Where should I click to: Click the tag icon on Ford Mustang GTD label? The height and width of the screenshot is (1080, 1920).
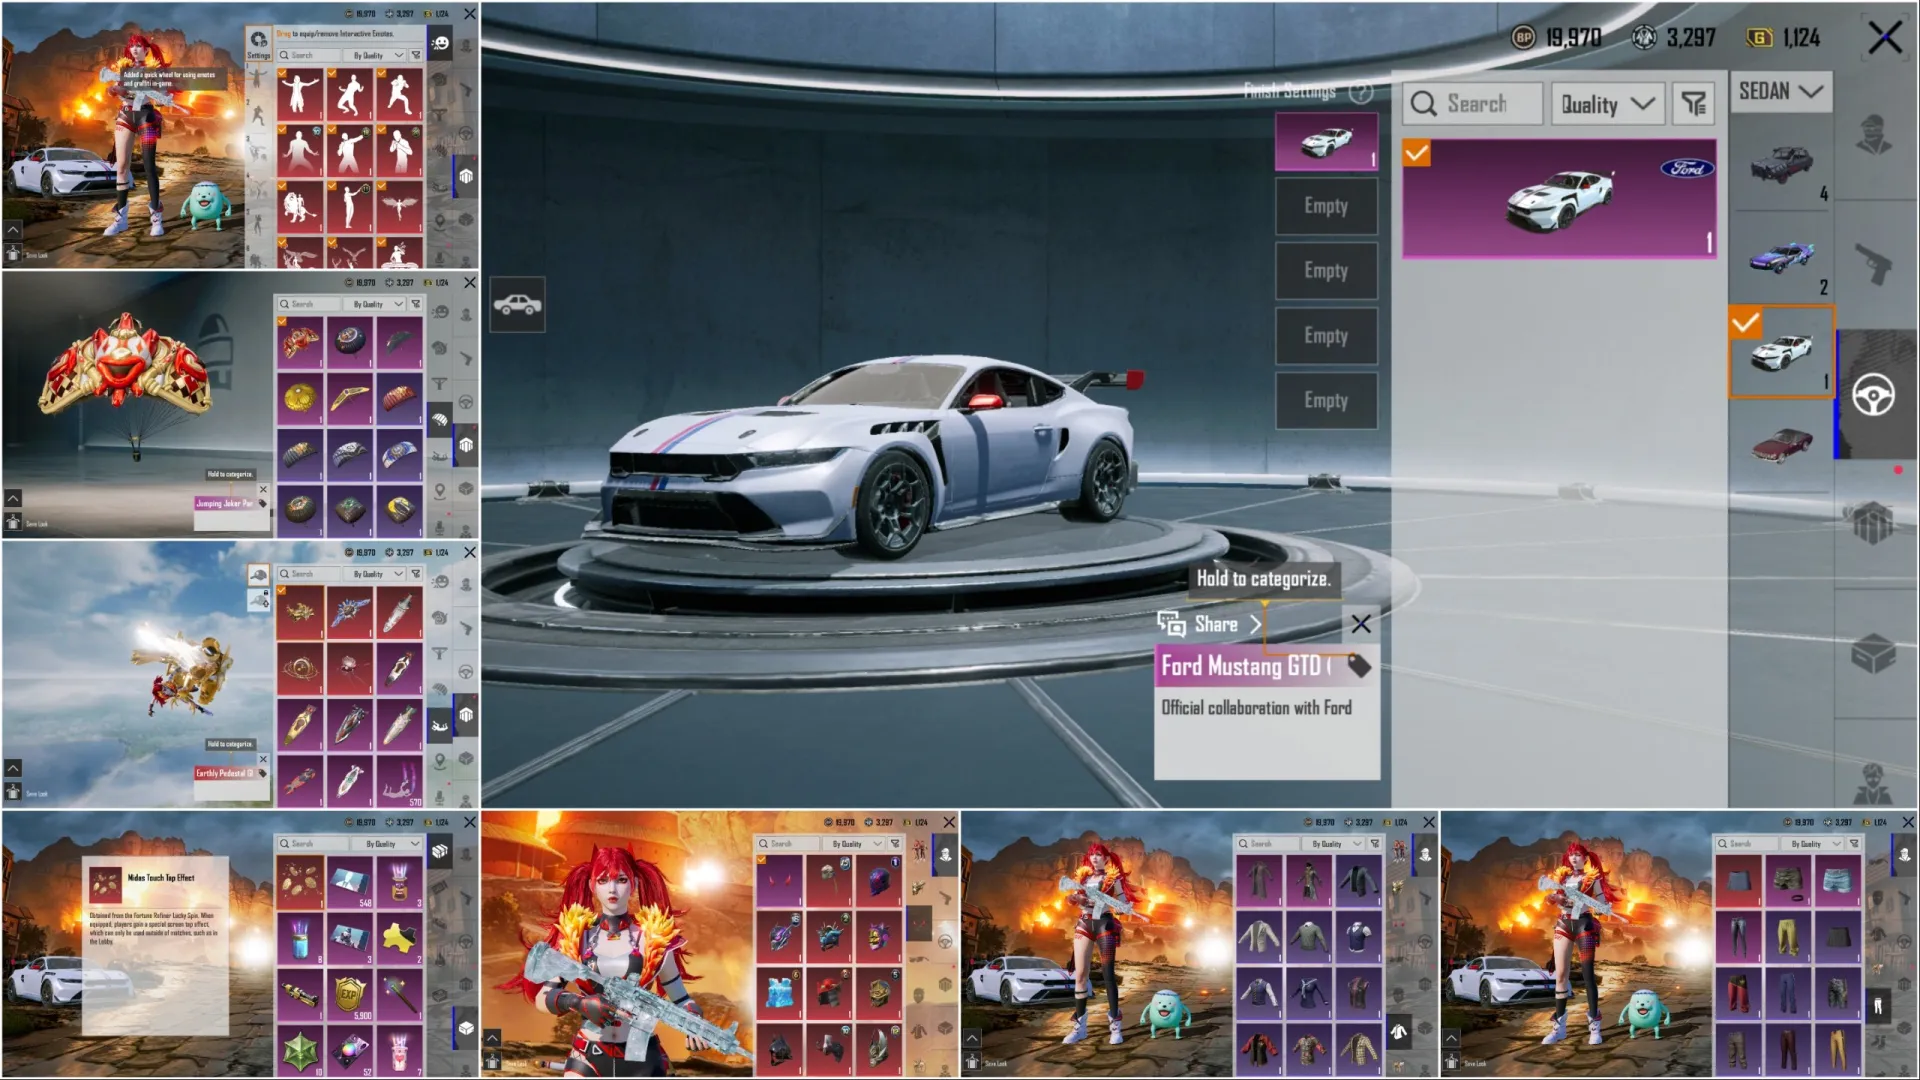(x=1358, y=665)
